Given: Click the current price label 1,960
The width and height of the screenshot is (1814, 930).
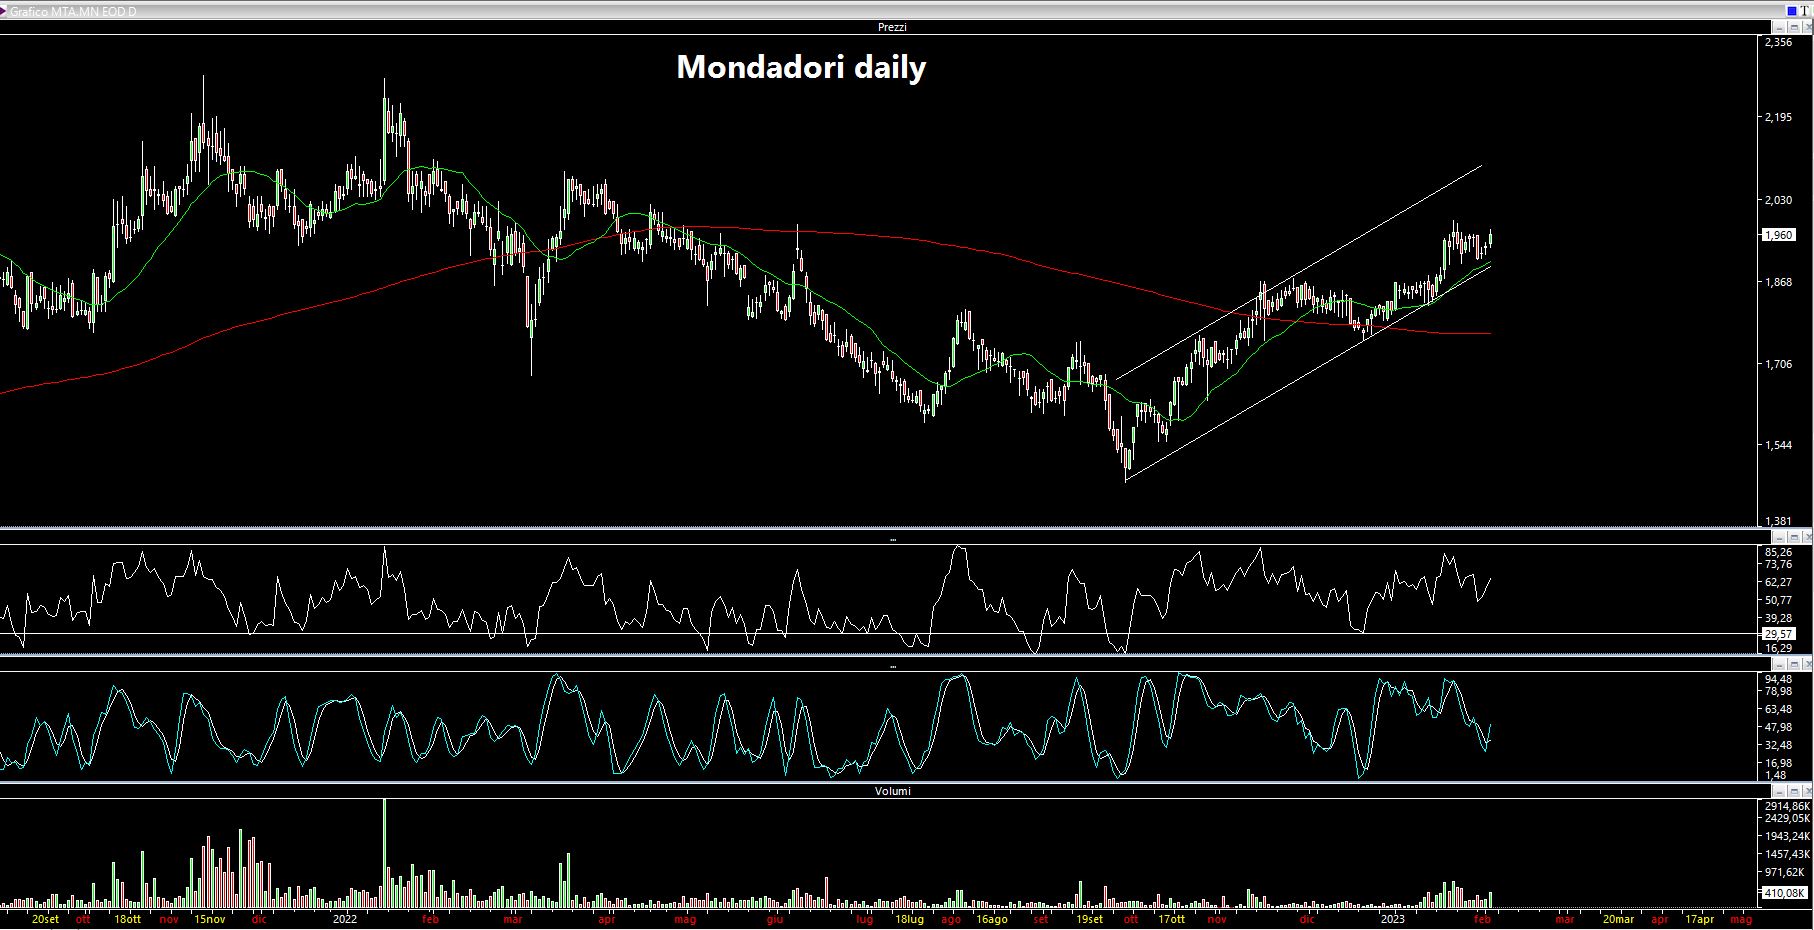Looking at the screenshot, I should [1779, 235].
